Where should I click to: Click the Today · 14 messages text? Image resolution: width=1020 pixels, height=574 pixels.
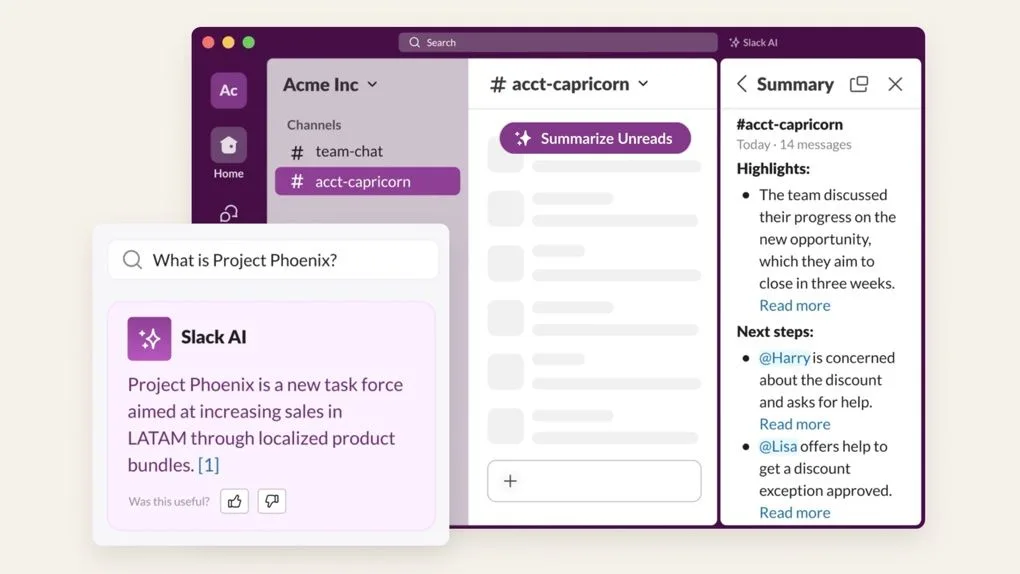click(794, 144)
